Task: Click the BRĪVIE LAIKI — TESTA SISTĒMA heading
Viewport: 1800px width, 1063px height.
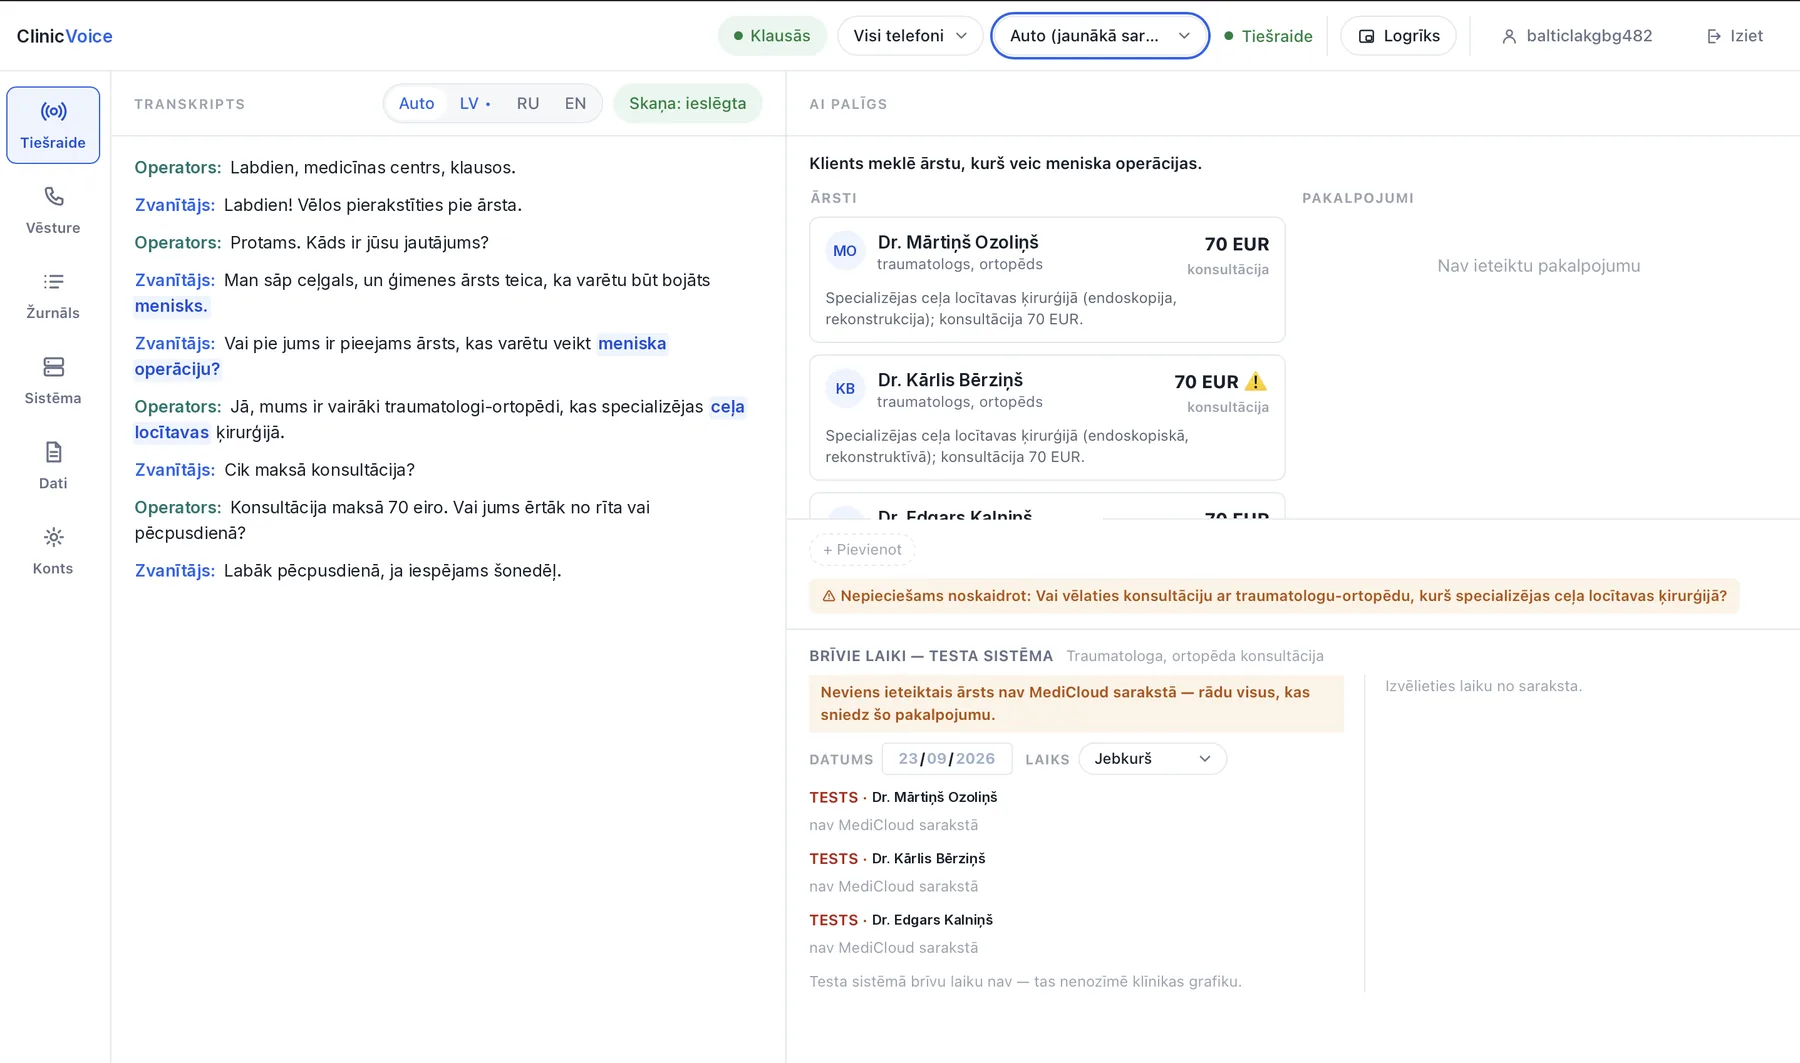Action: pos(931,656)
